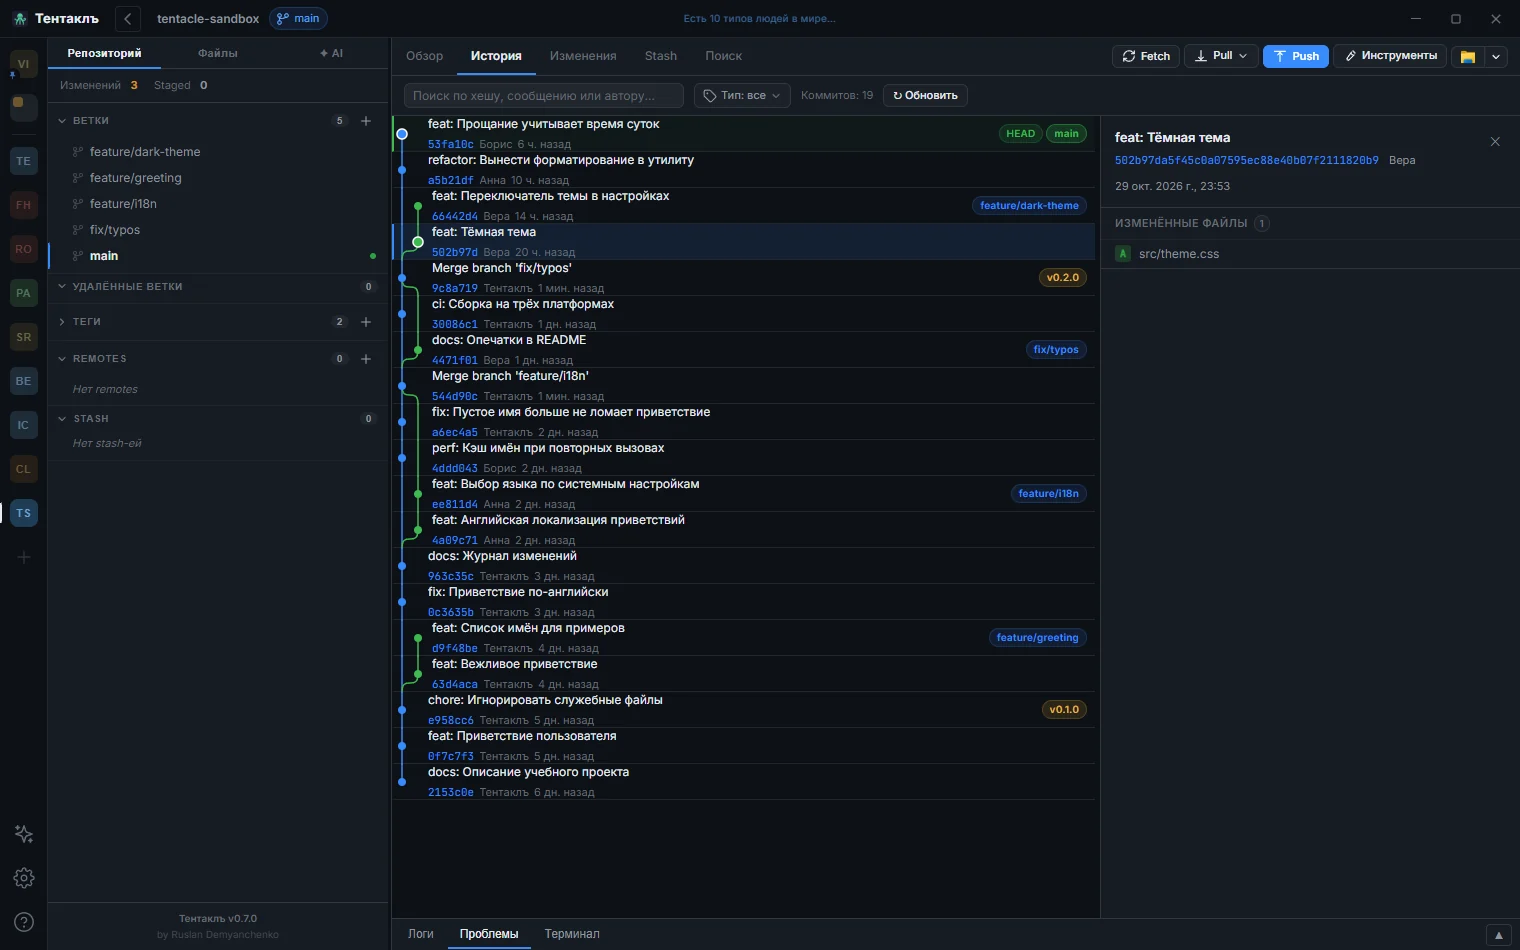Focus the commit search field
This screenshot has width=1520, height=950.
544,96
